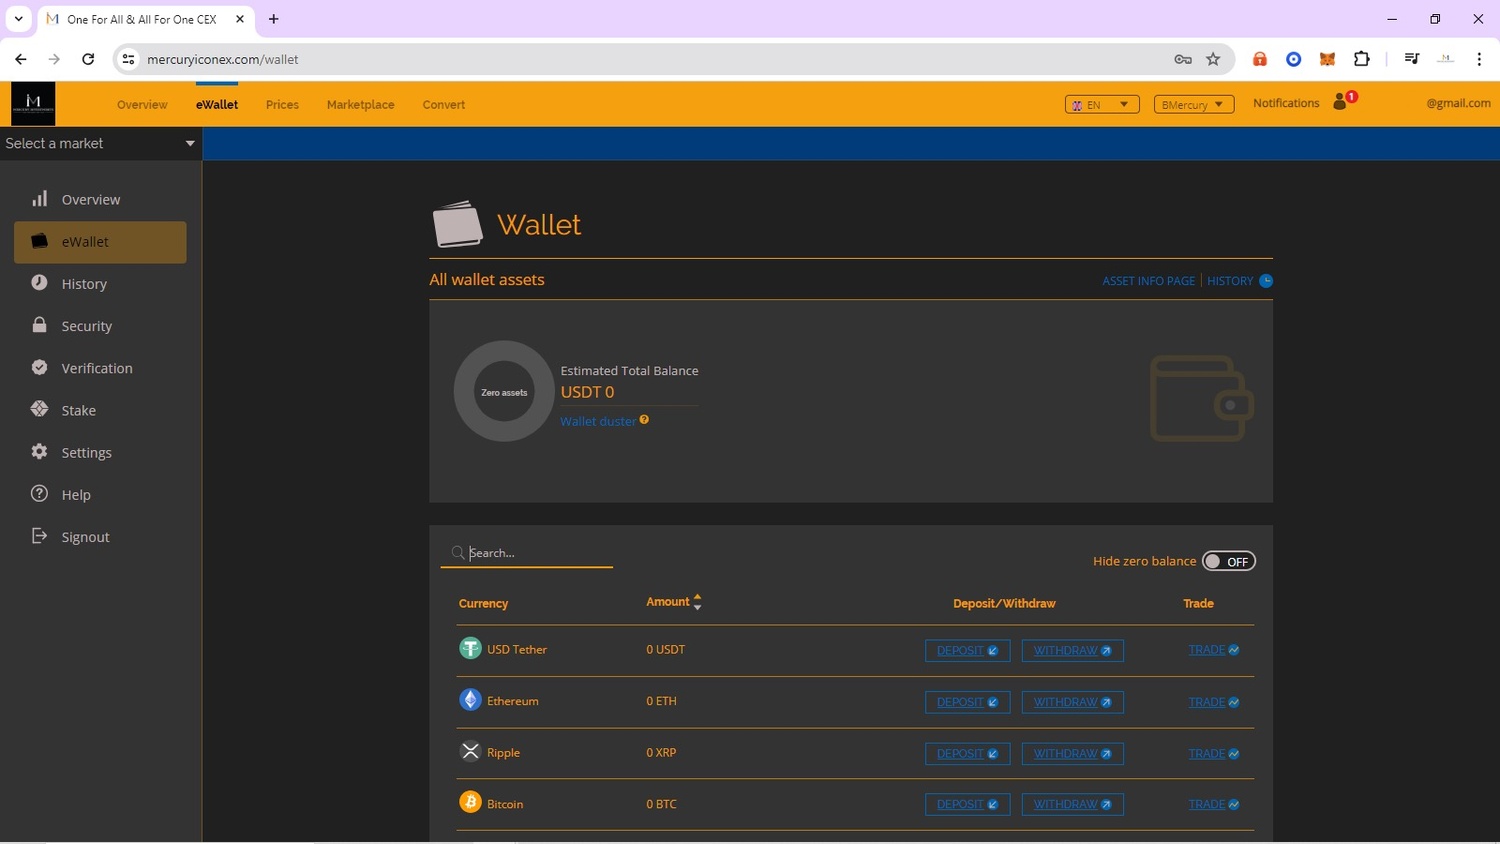This screenshot has width=1500, height=844.
Task: Open the EN language dropdown
Action: pos(1102,104)
